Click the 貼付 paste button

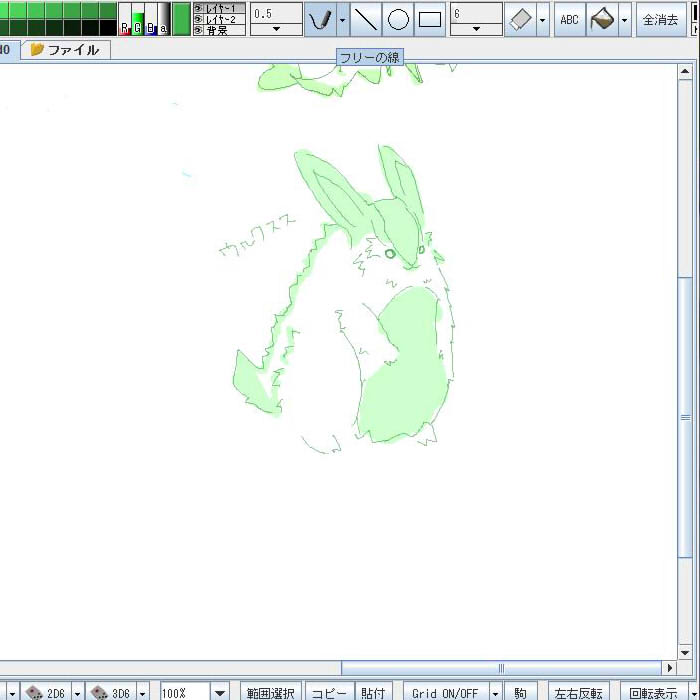(x=373, y=693)
